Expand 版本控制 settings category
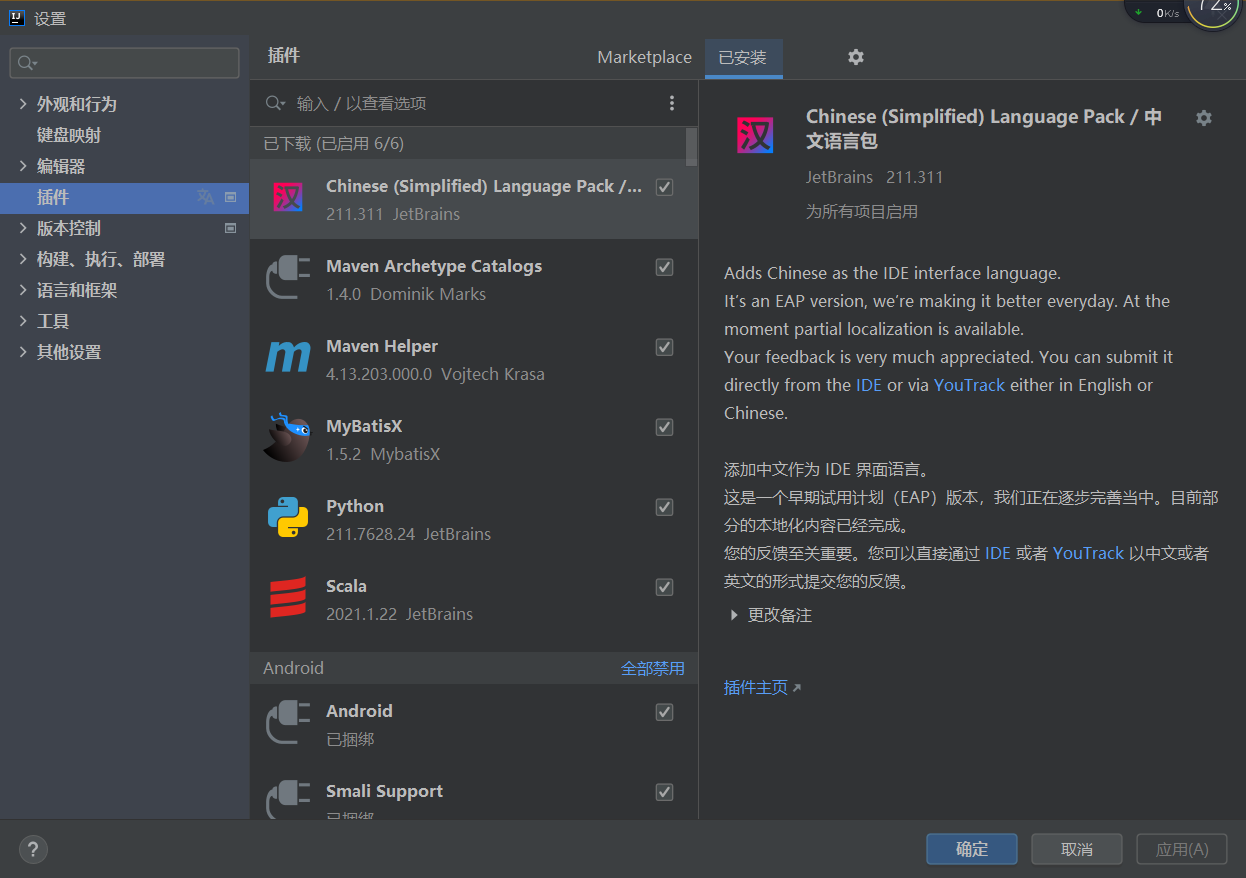This screenshot has height=878, width=1246. click(x=23, y=228)
